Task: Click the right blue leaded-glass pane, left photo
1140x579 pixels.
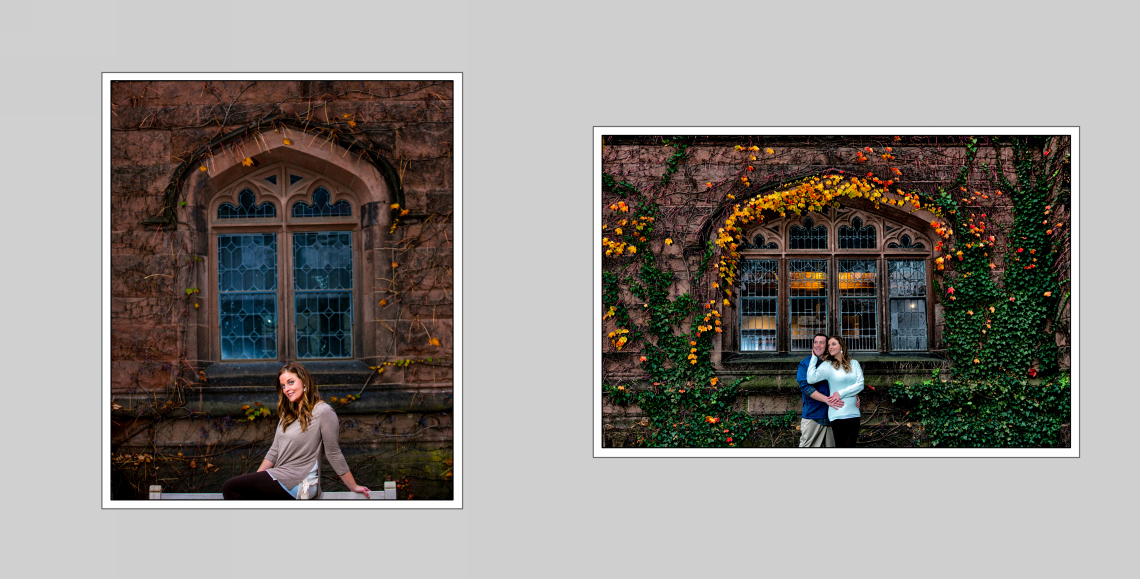Action: pyautogui.click(x=322, y=295)
